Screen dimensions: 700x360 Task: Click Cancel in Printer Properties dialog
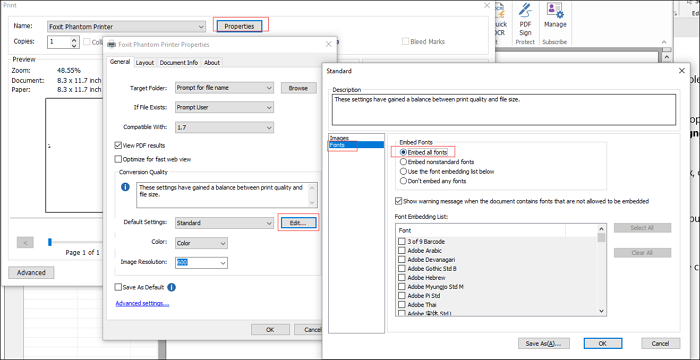[x=308, y=330]
